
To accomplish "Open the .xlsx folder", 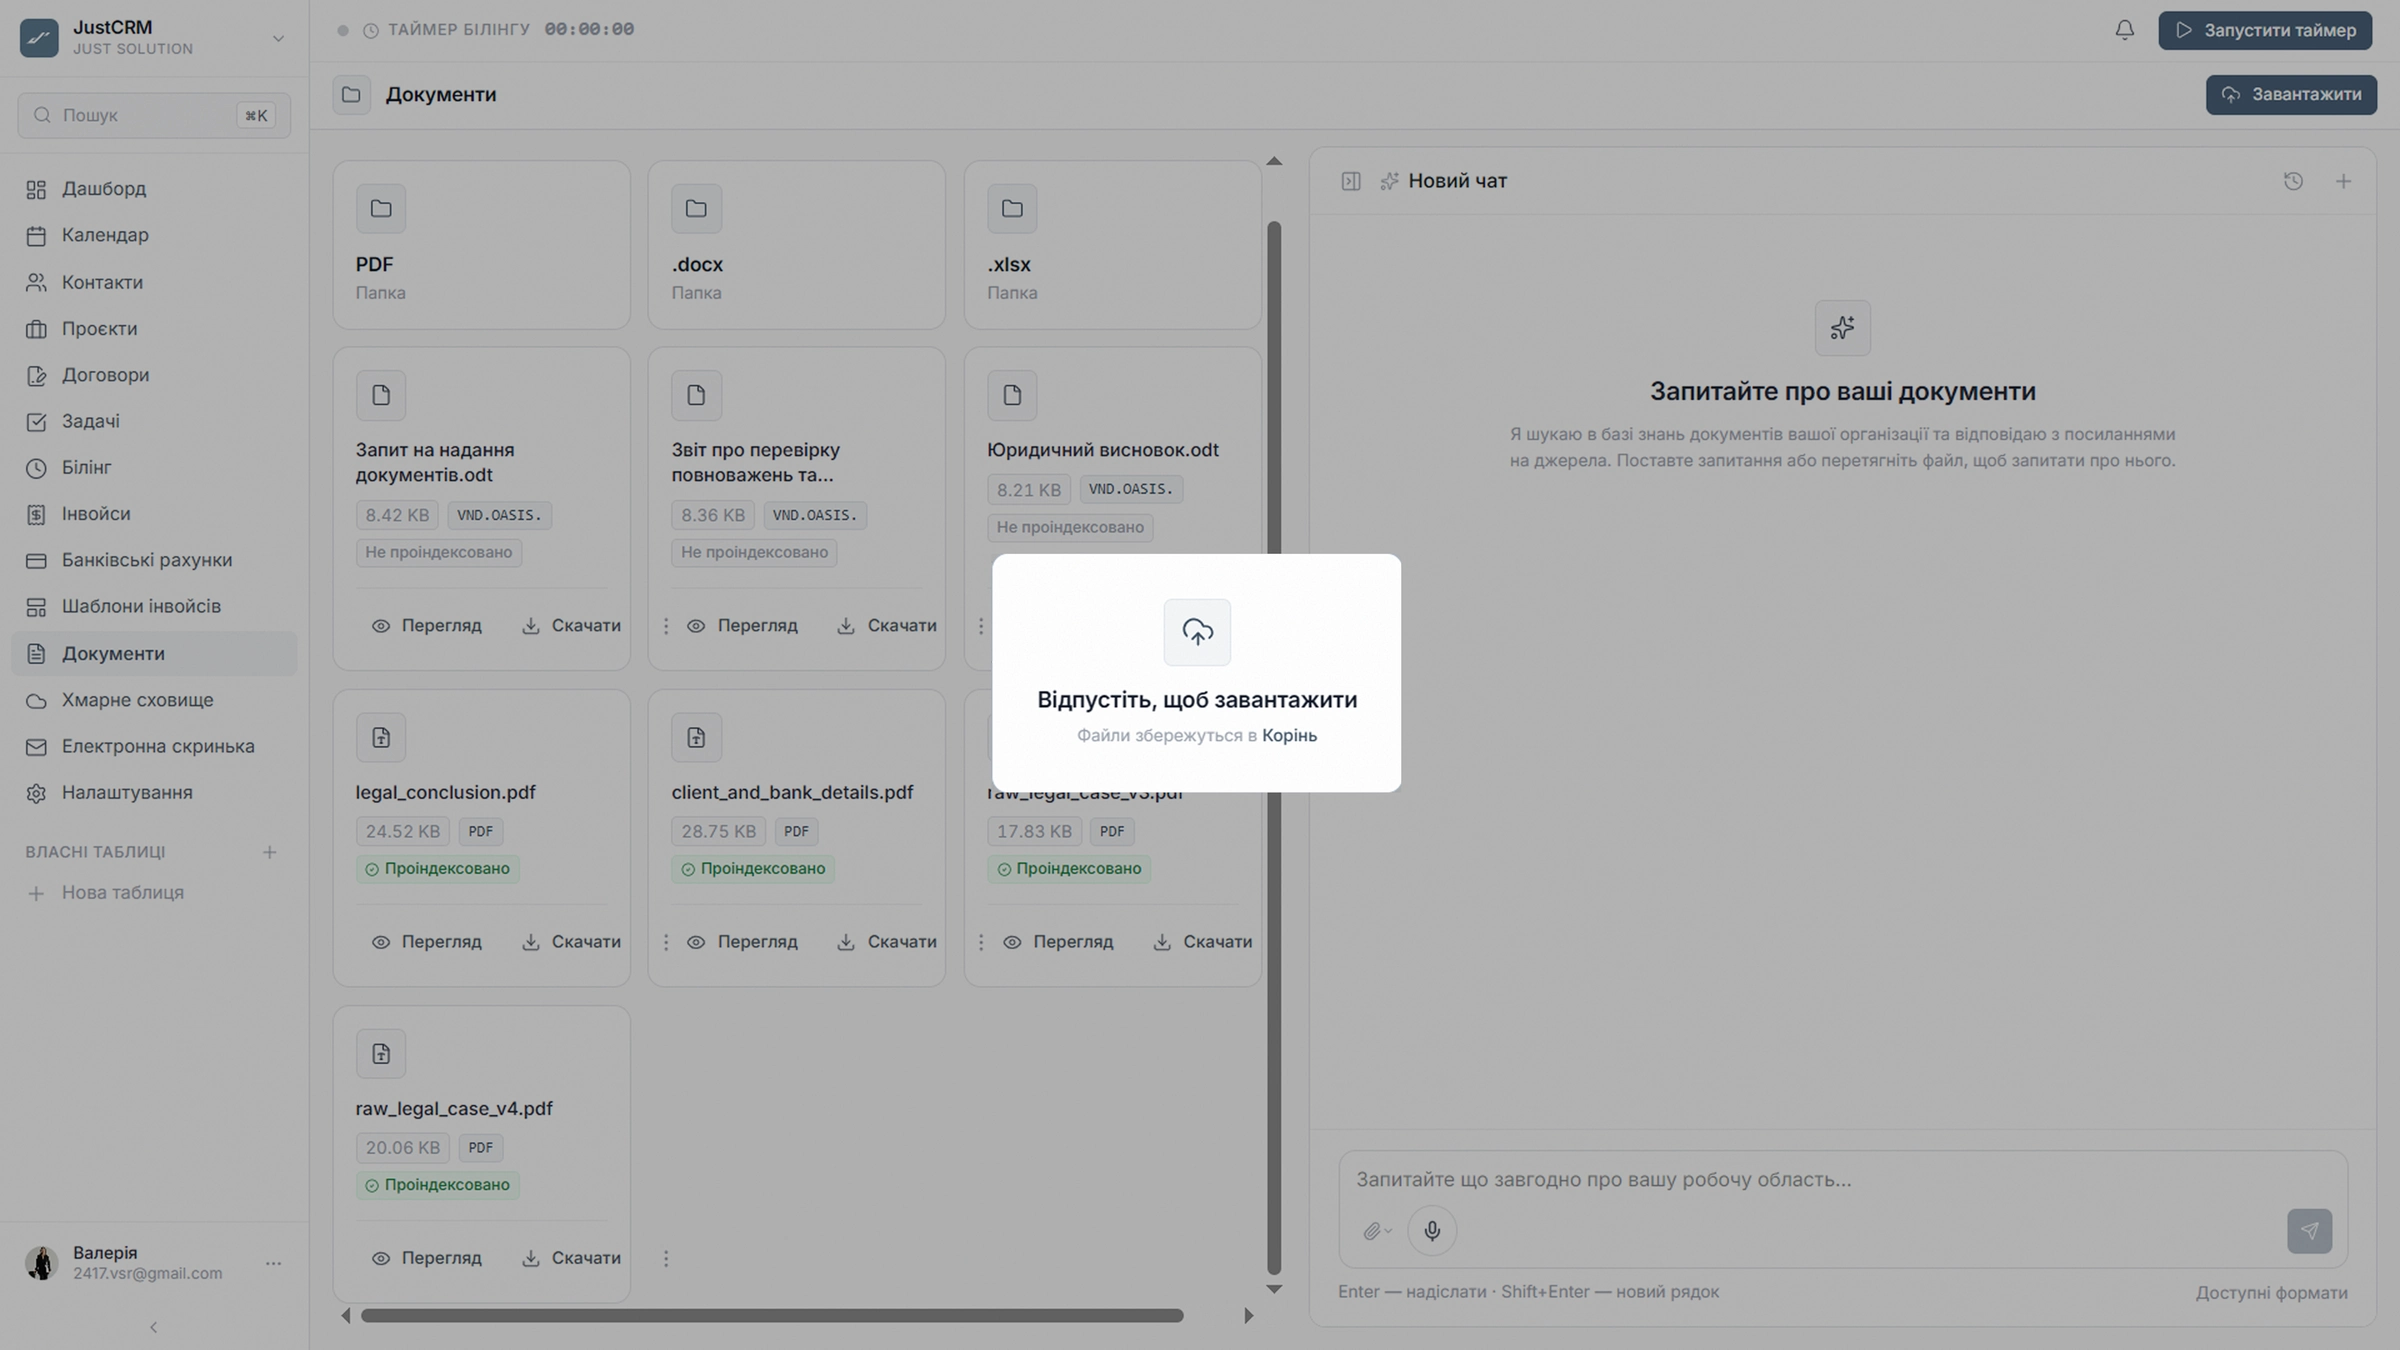I will [1112, 245].
